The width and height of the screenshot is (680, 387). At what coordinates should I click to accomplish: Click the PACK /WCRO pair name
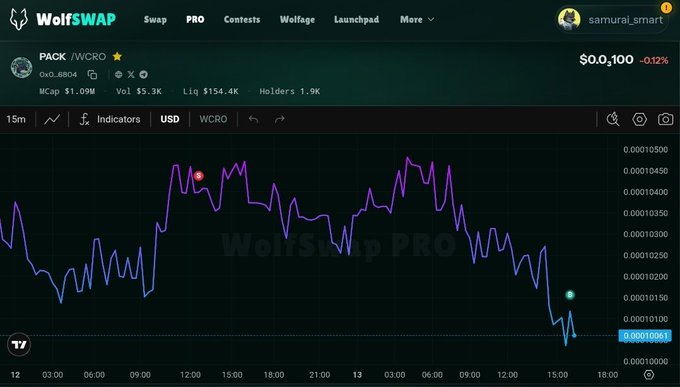click(x=72, y=56)
